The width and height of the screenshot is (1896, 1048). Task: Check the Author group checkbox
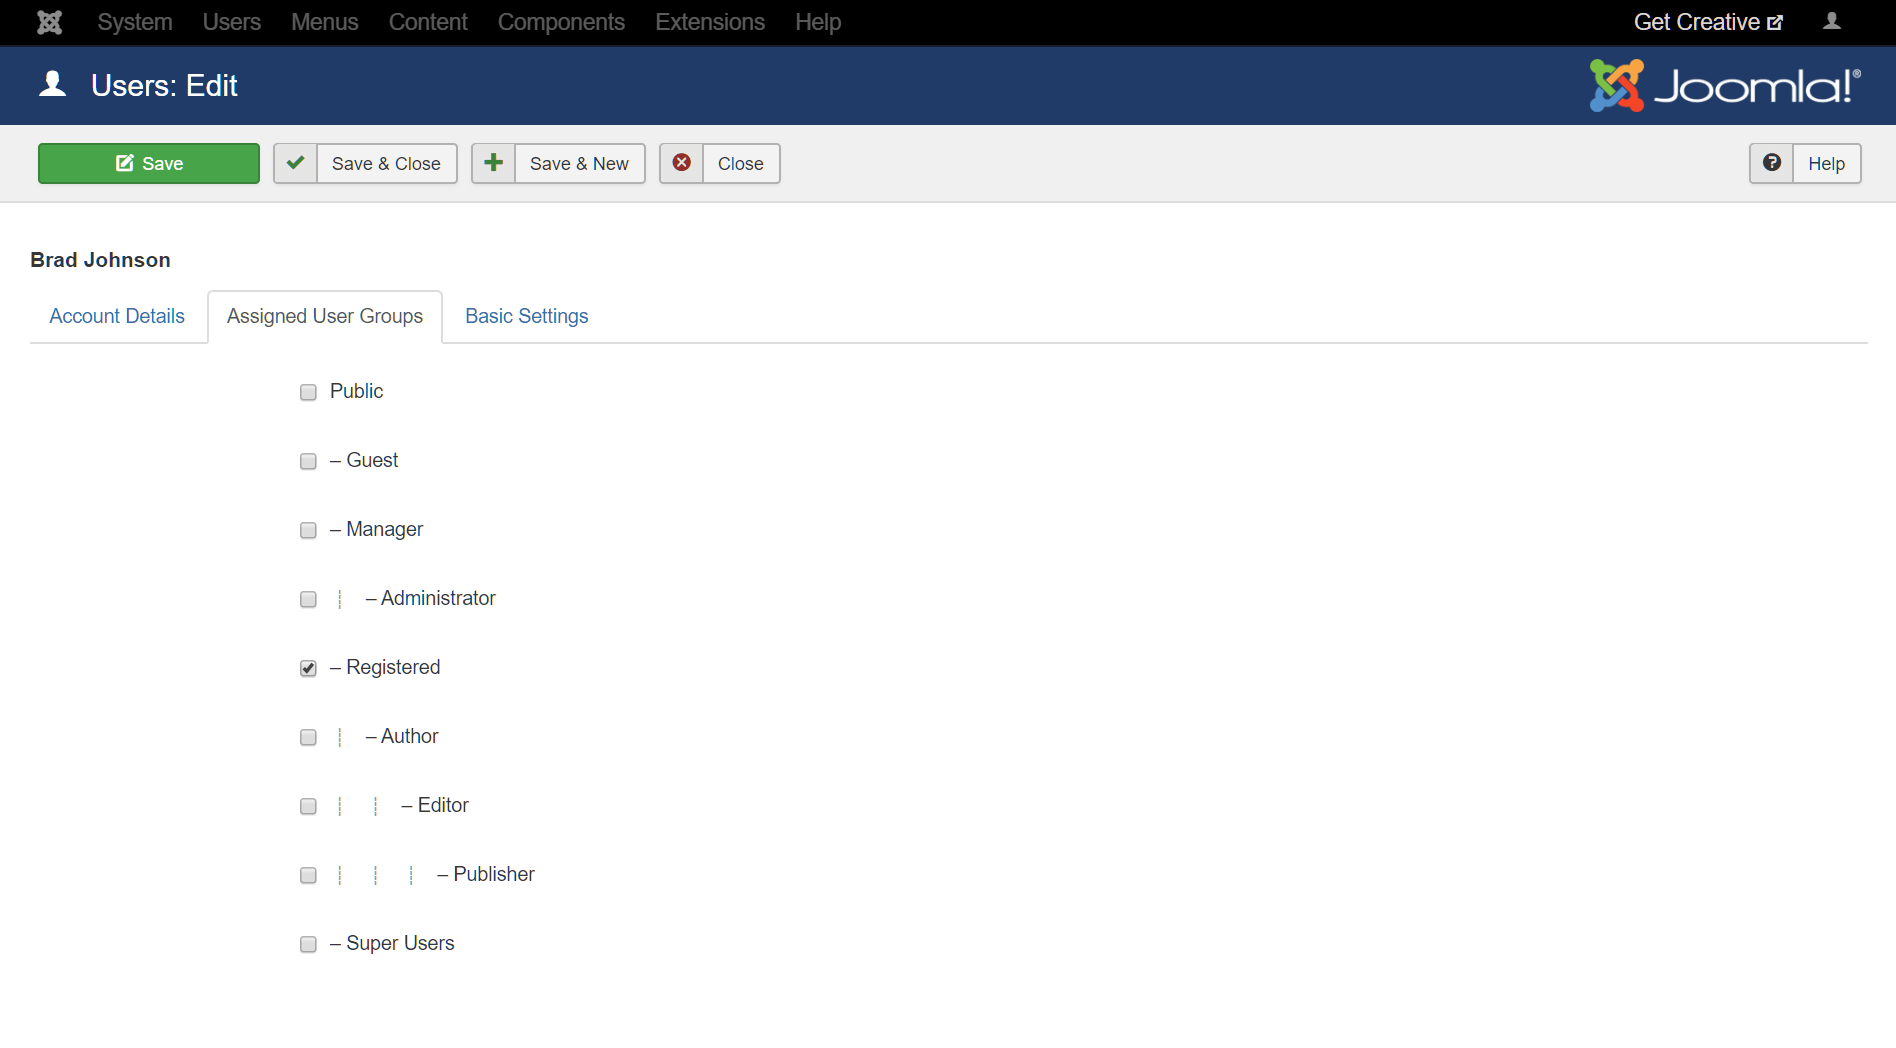tap(308, 737)
